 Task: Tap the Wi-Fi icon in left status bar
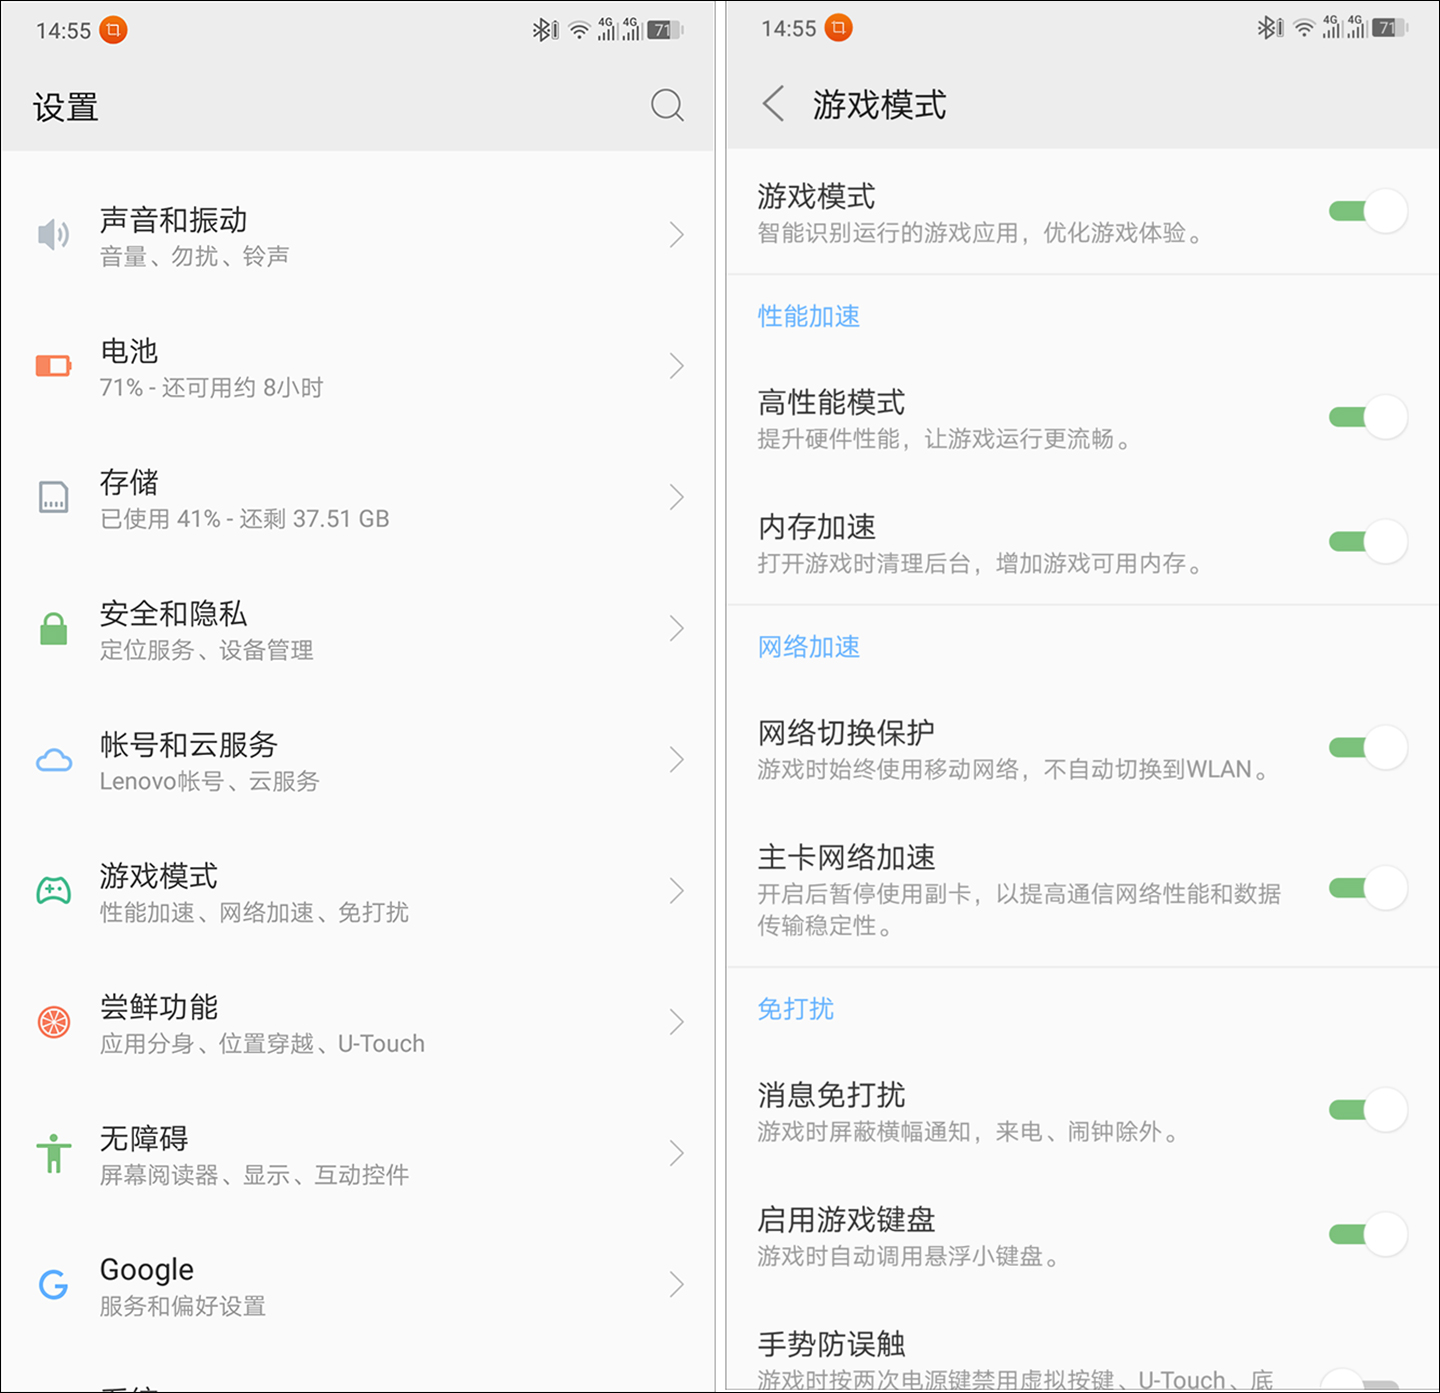pyautogui.click(x=579, y=30)
